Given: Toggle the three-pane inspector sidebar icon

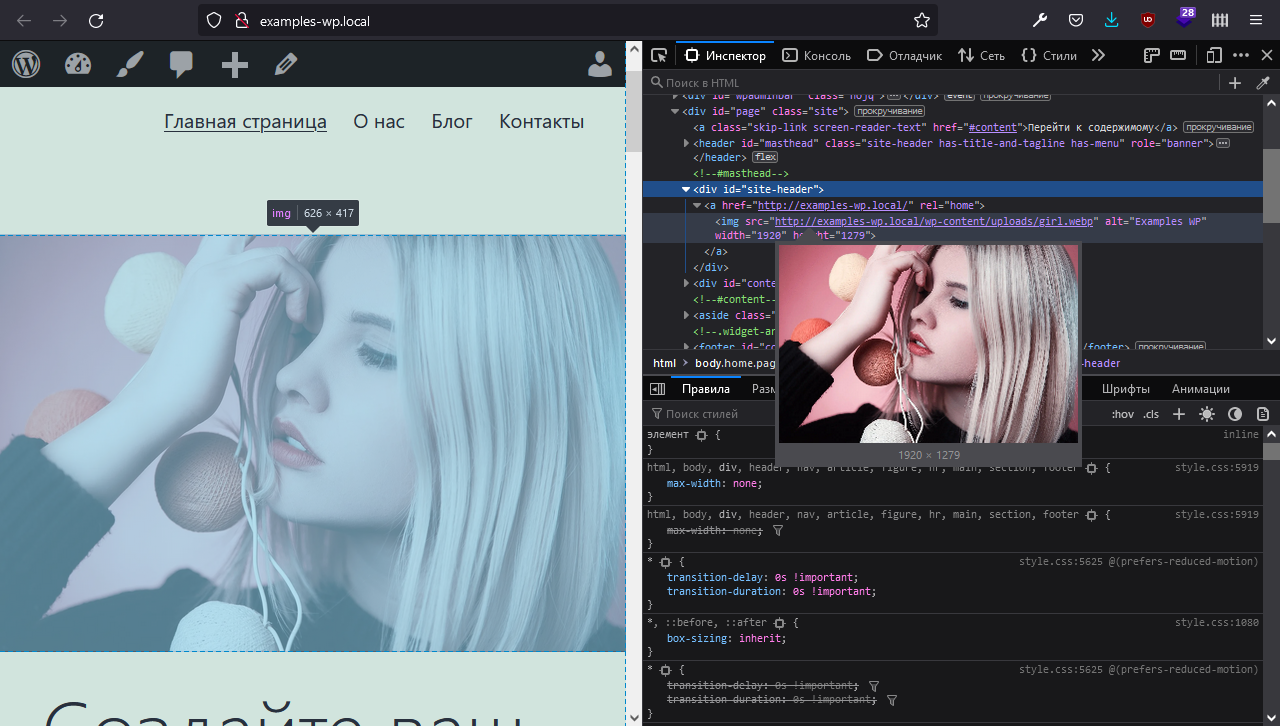Looking at the screenshot, I should [657, 389].
